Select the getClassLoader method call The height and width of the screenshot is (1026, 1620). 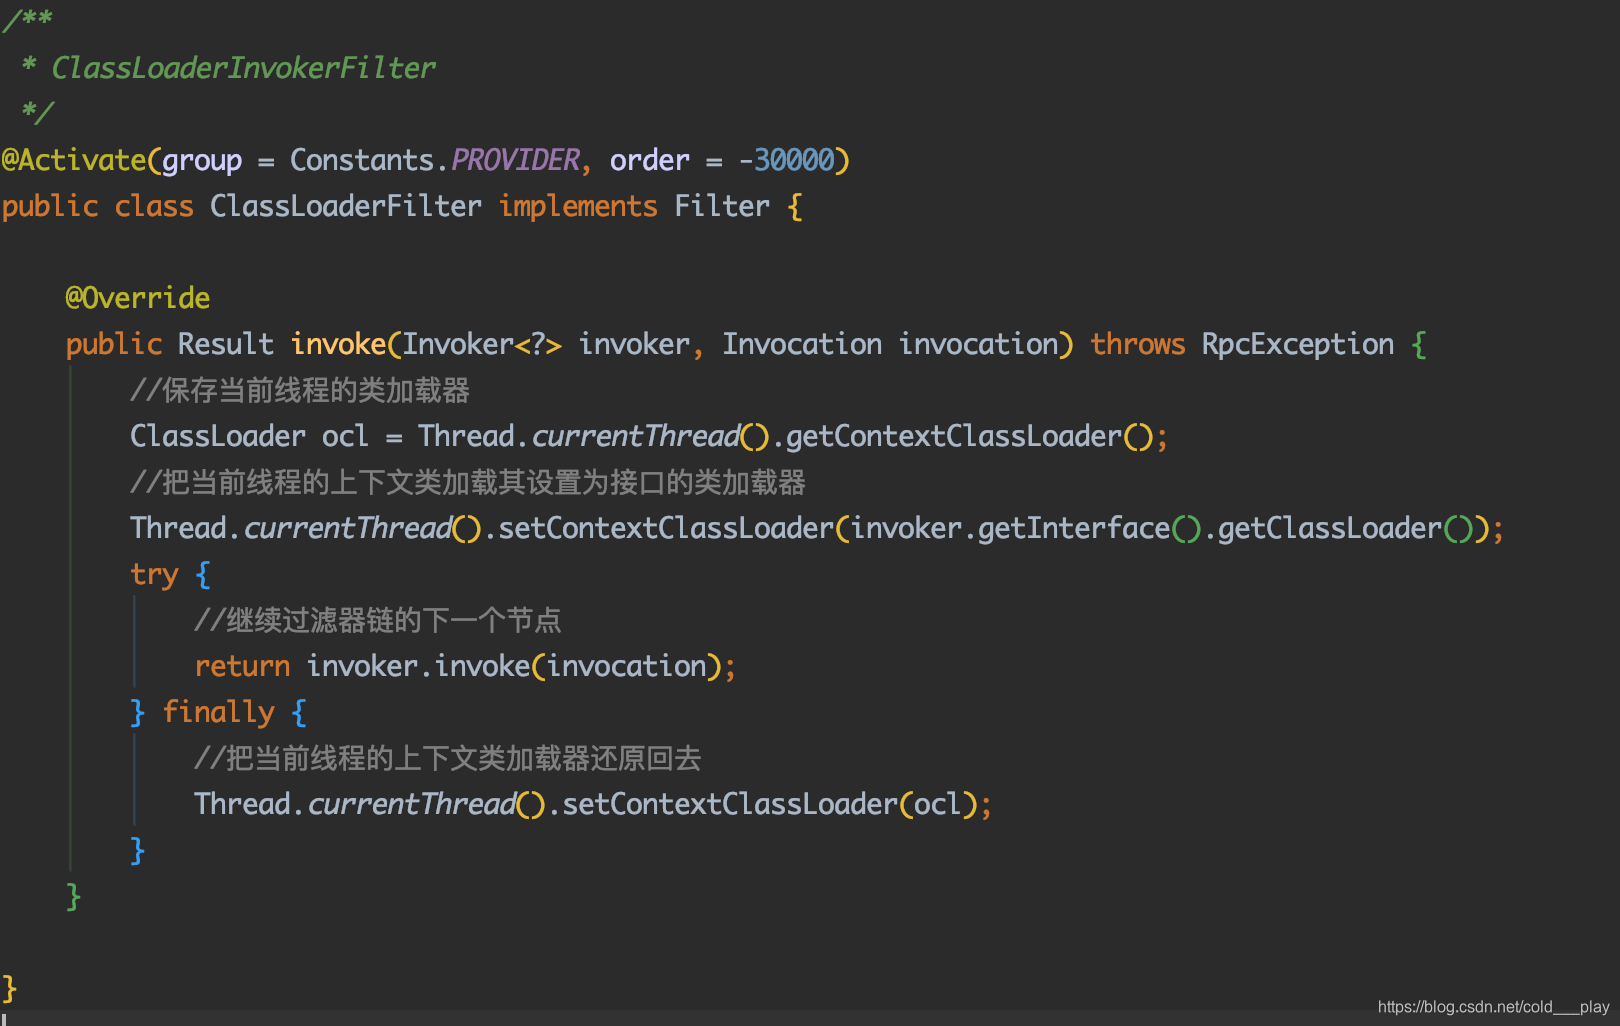click(x=1330, y=528)
